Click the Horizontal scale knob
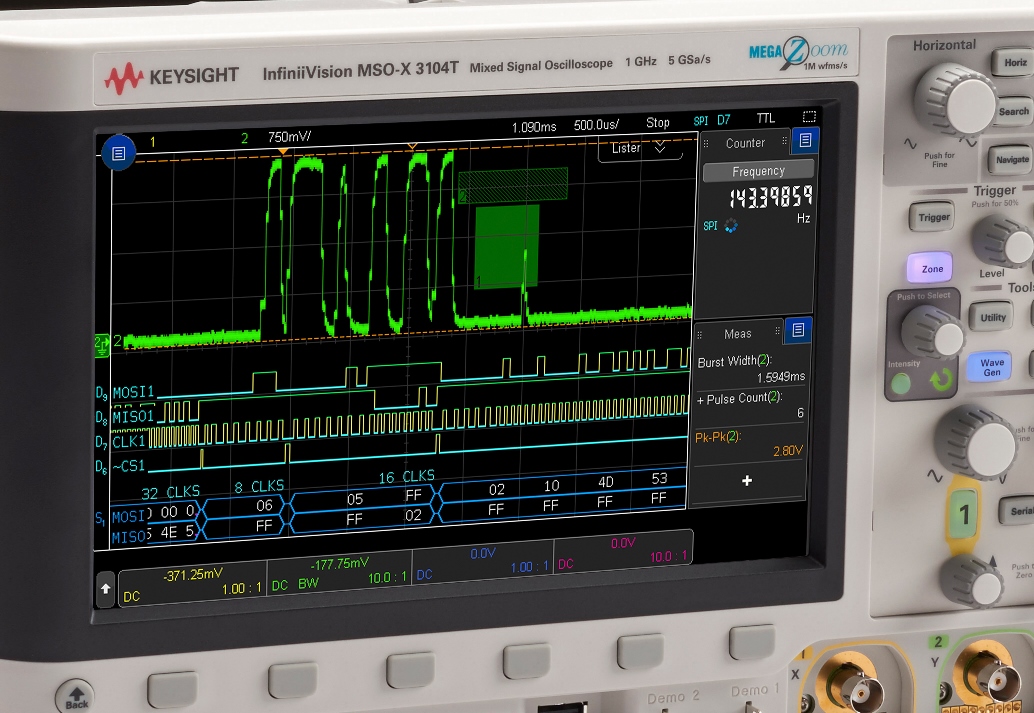This screenshot has height=713, width=1034. click(954, 95)
